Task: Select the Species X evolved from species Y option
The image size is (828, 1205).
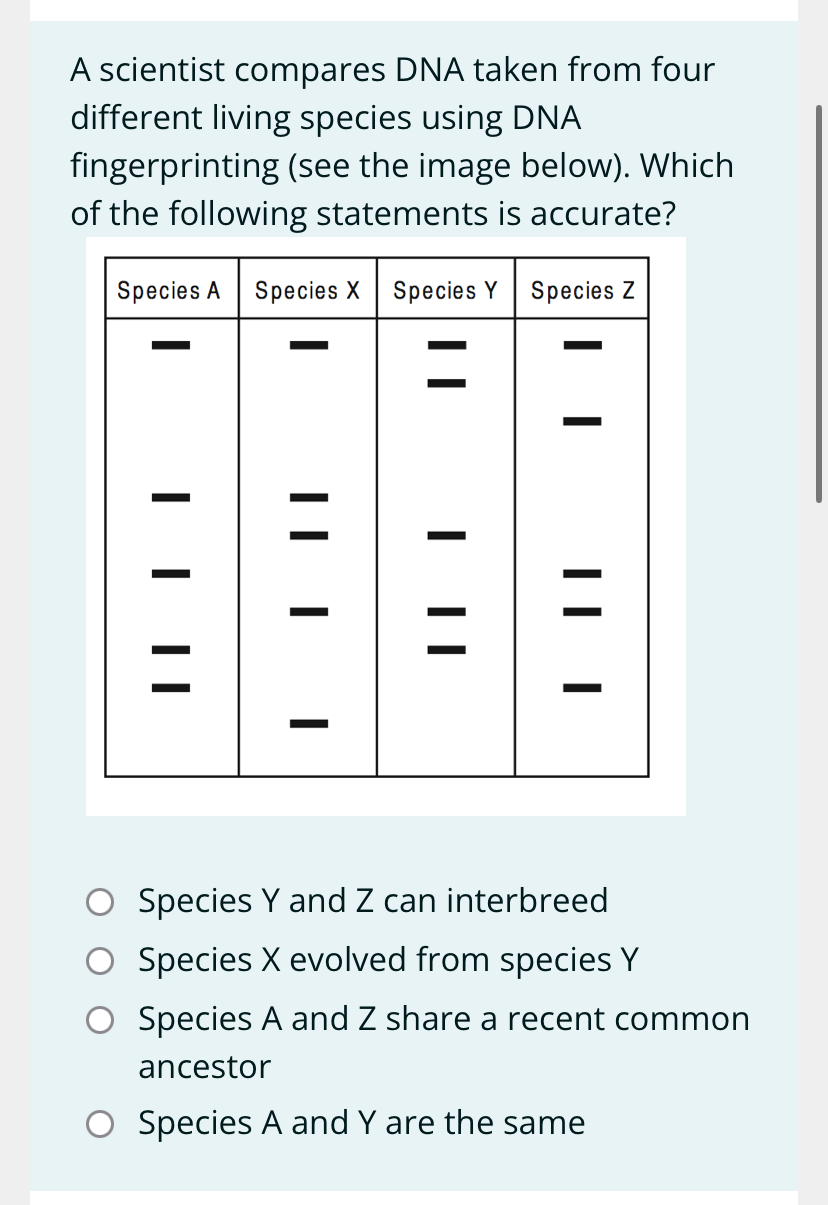Action: (100, 961)
